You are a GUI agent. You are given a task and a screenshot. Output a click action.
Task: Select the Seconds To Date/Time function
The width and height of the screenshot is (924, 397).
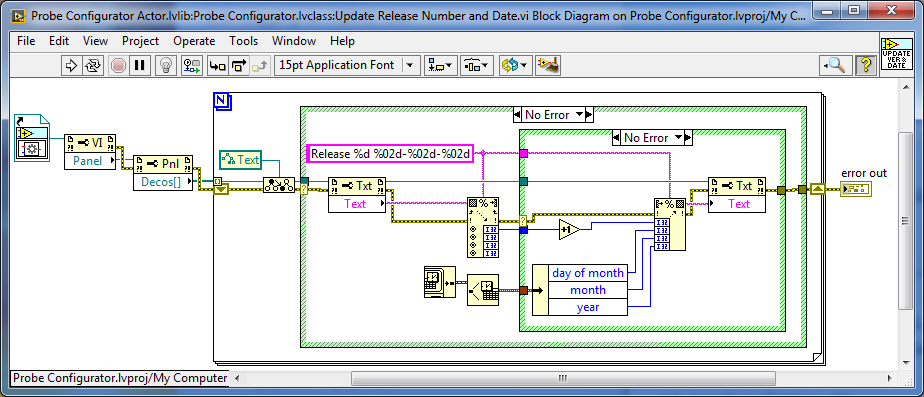483,289
